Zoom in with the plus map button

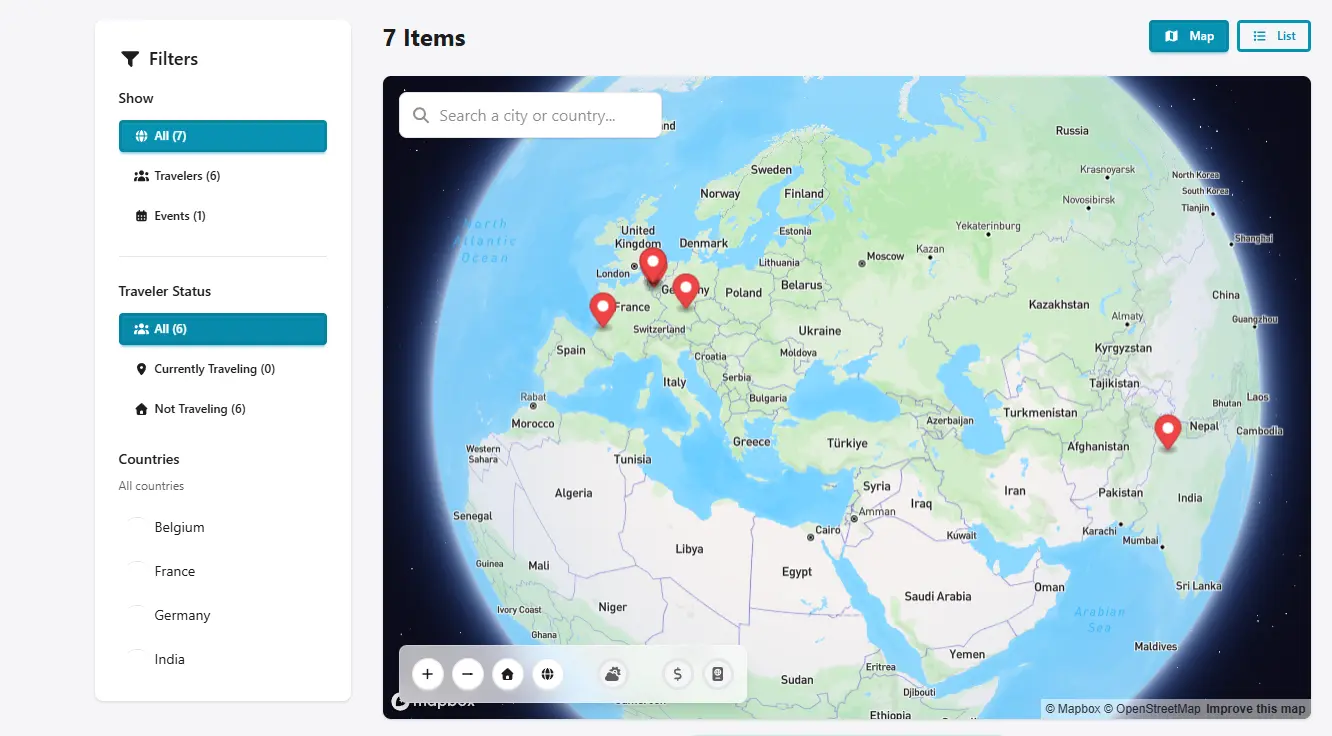click(427, 674)
